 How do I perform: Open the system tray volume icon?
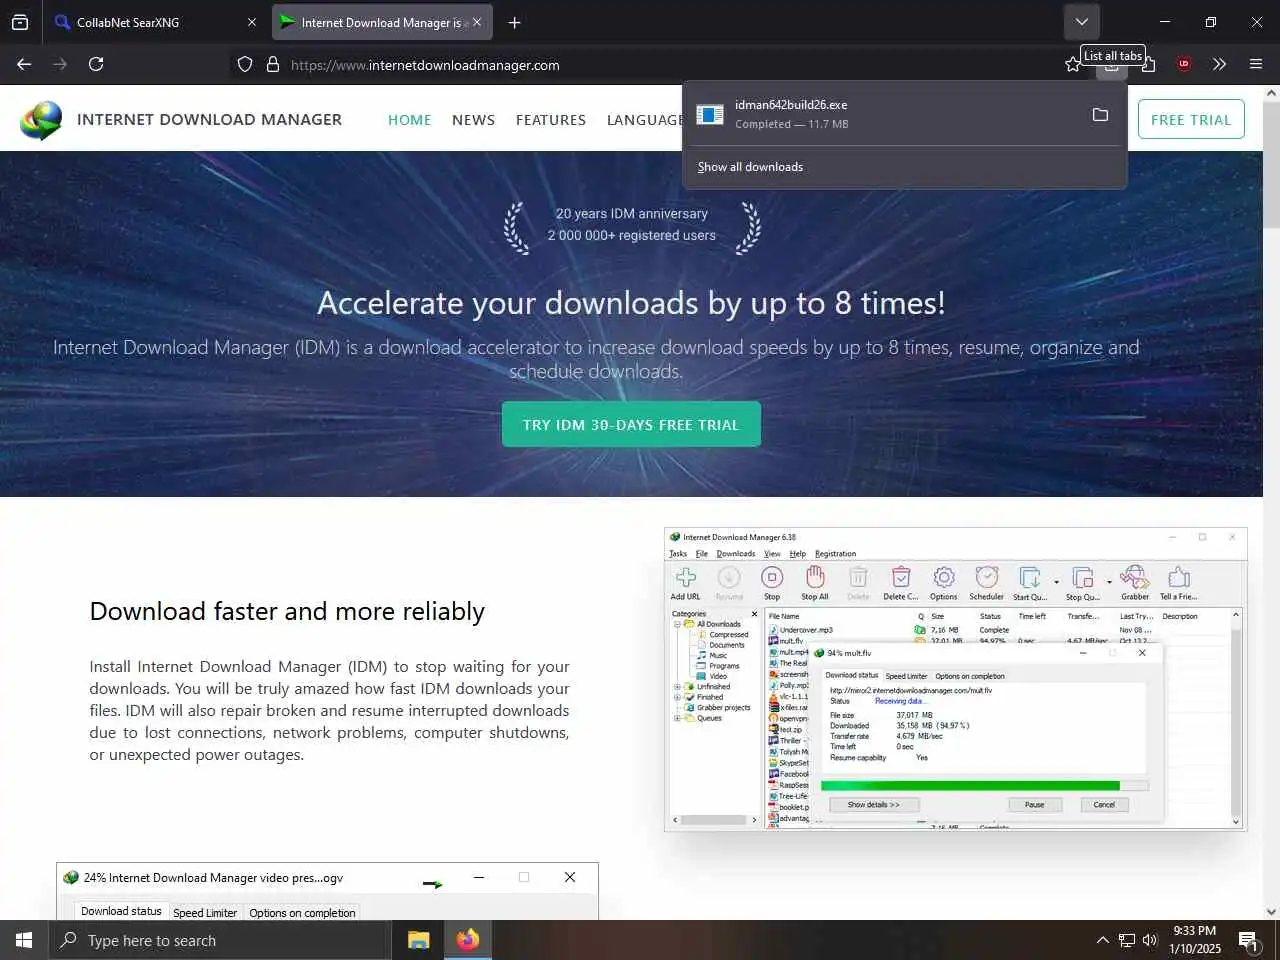click(1149, 940)
